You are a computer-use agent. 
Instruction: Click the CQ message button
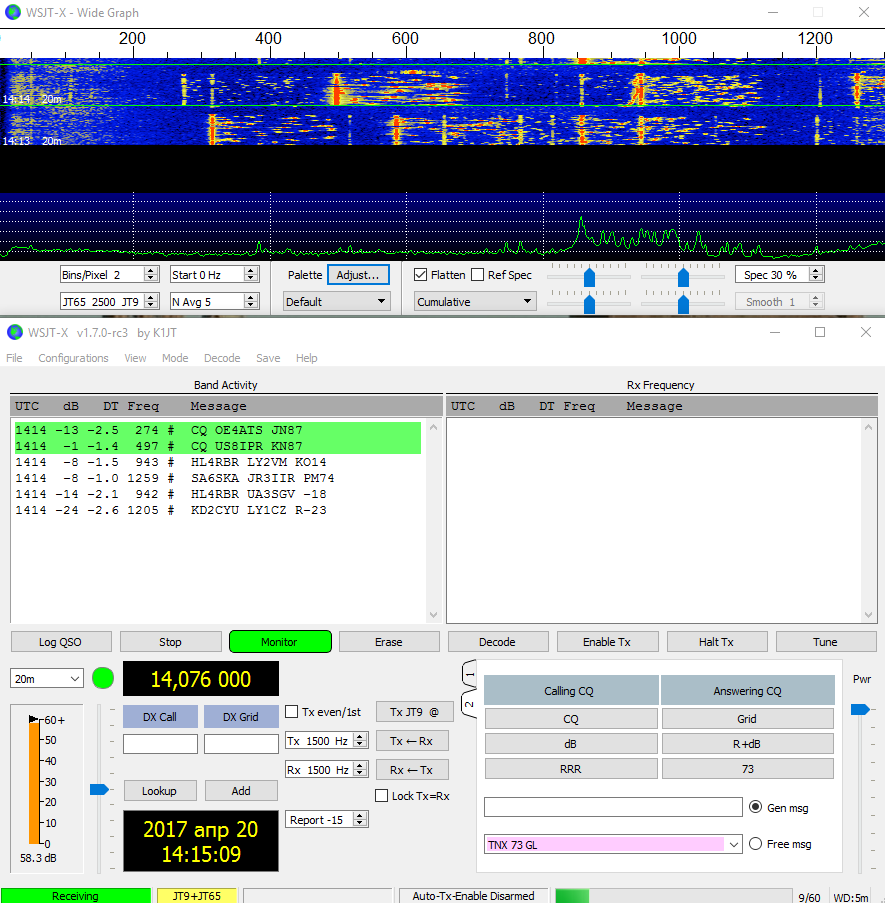(571, 719)
